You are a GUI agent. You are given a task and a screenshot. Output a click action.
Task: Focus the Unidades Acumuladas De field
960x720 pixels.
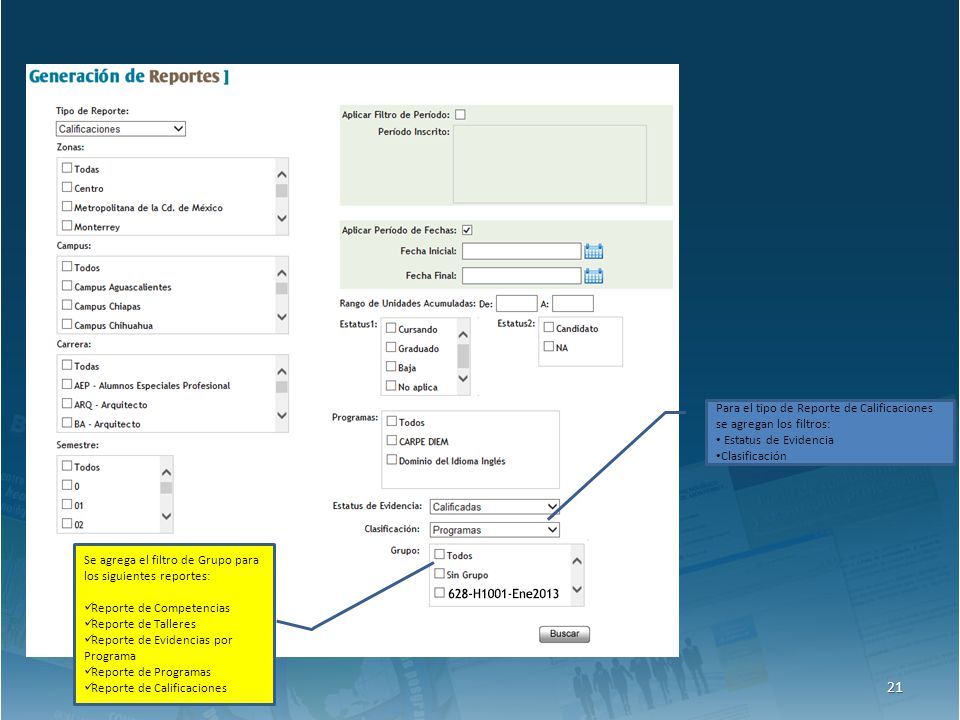pyautogui.click(x=516, y=303)
